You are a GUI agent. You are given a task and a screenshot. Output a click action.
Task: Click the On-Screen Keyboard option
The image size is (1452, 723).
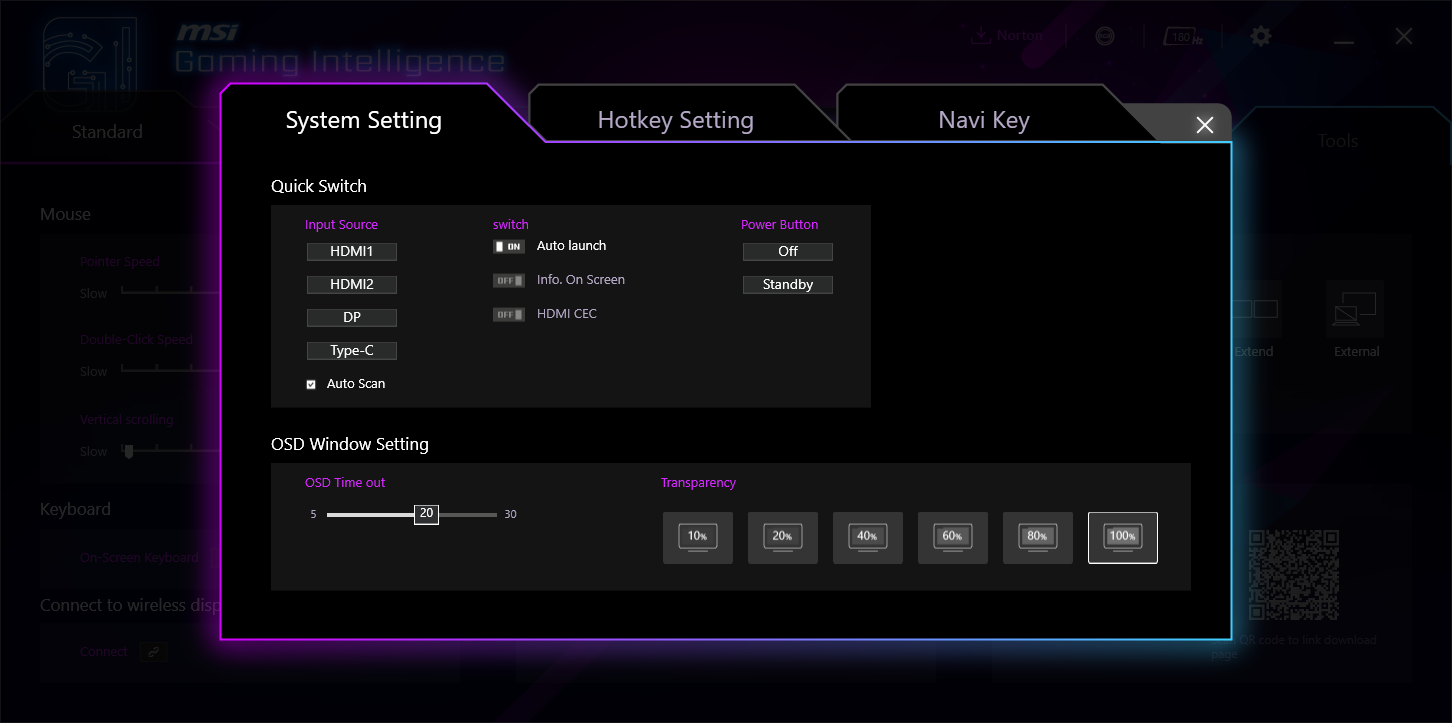point(139,557)
